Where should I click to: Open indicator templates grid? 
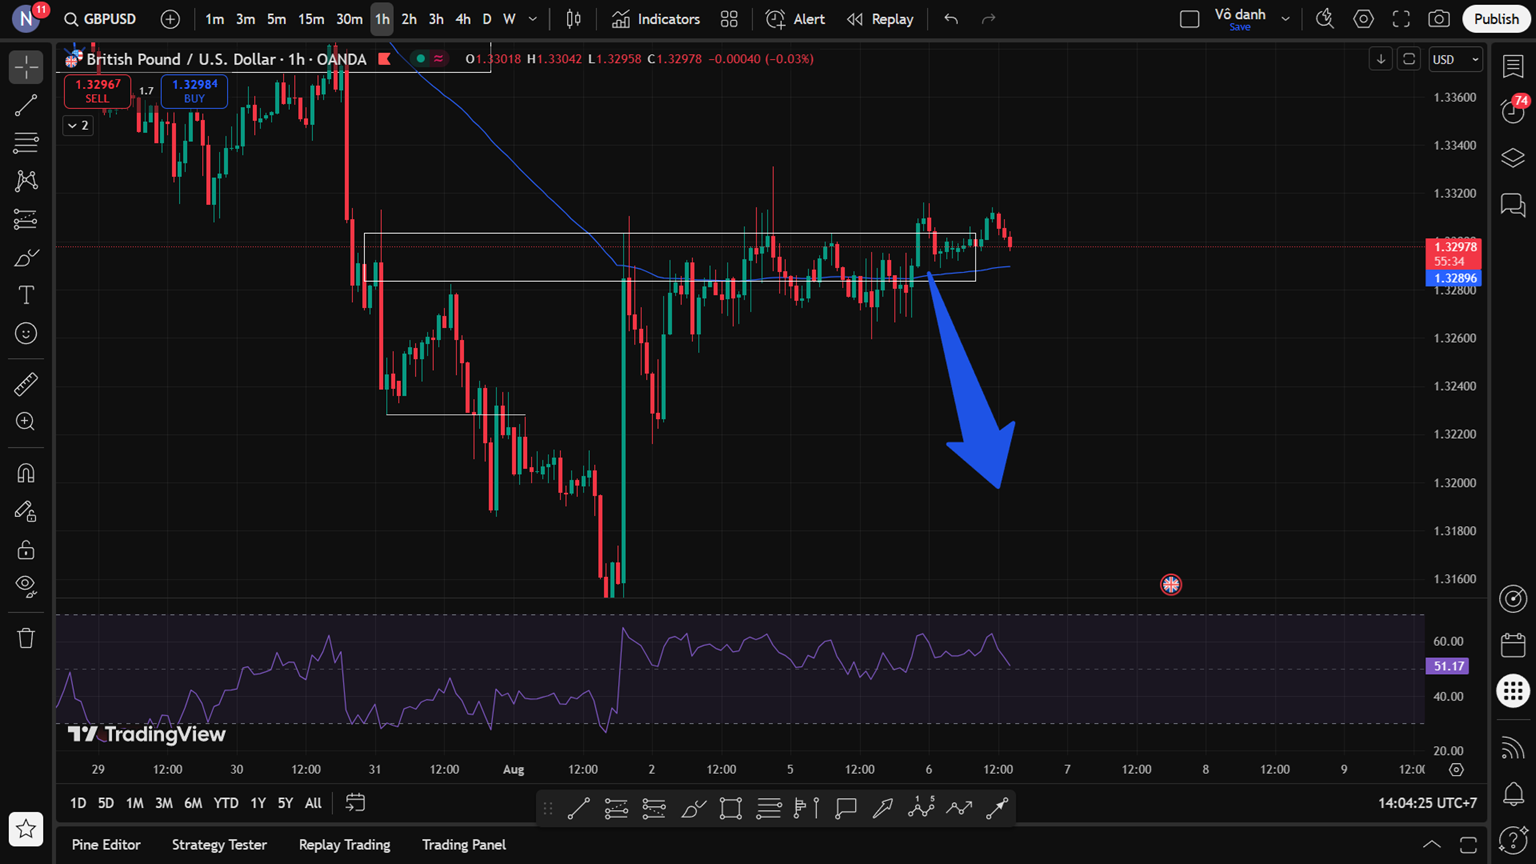729,19
